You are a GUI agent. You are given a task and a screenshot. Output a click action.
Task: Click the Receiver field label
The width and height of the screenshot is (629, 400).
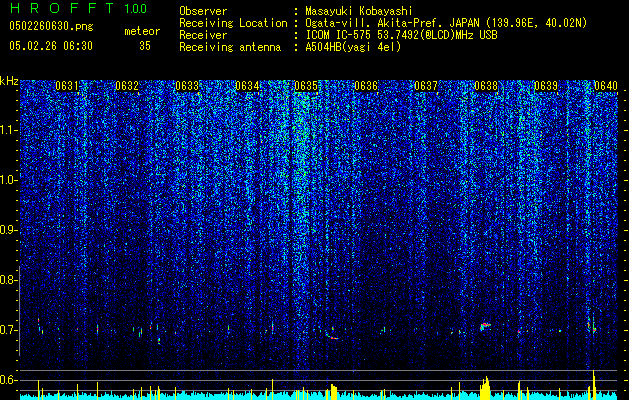(x=203, y=35)
